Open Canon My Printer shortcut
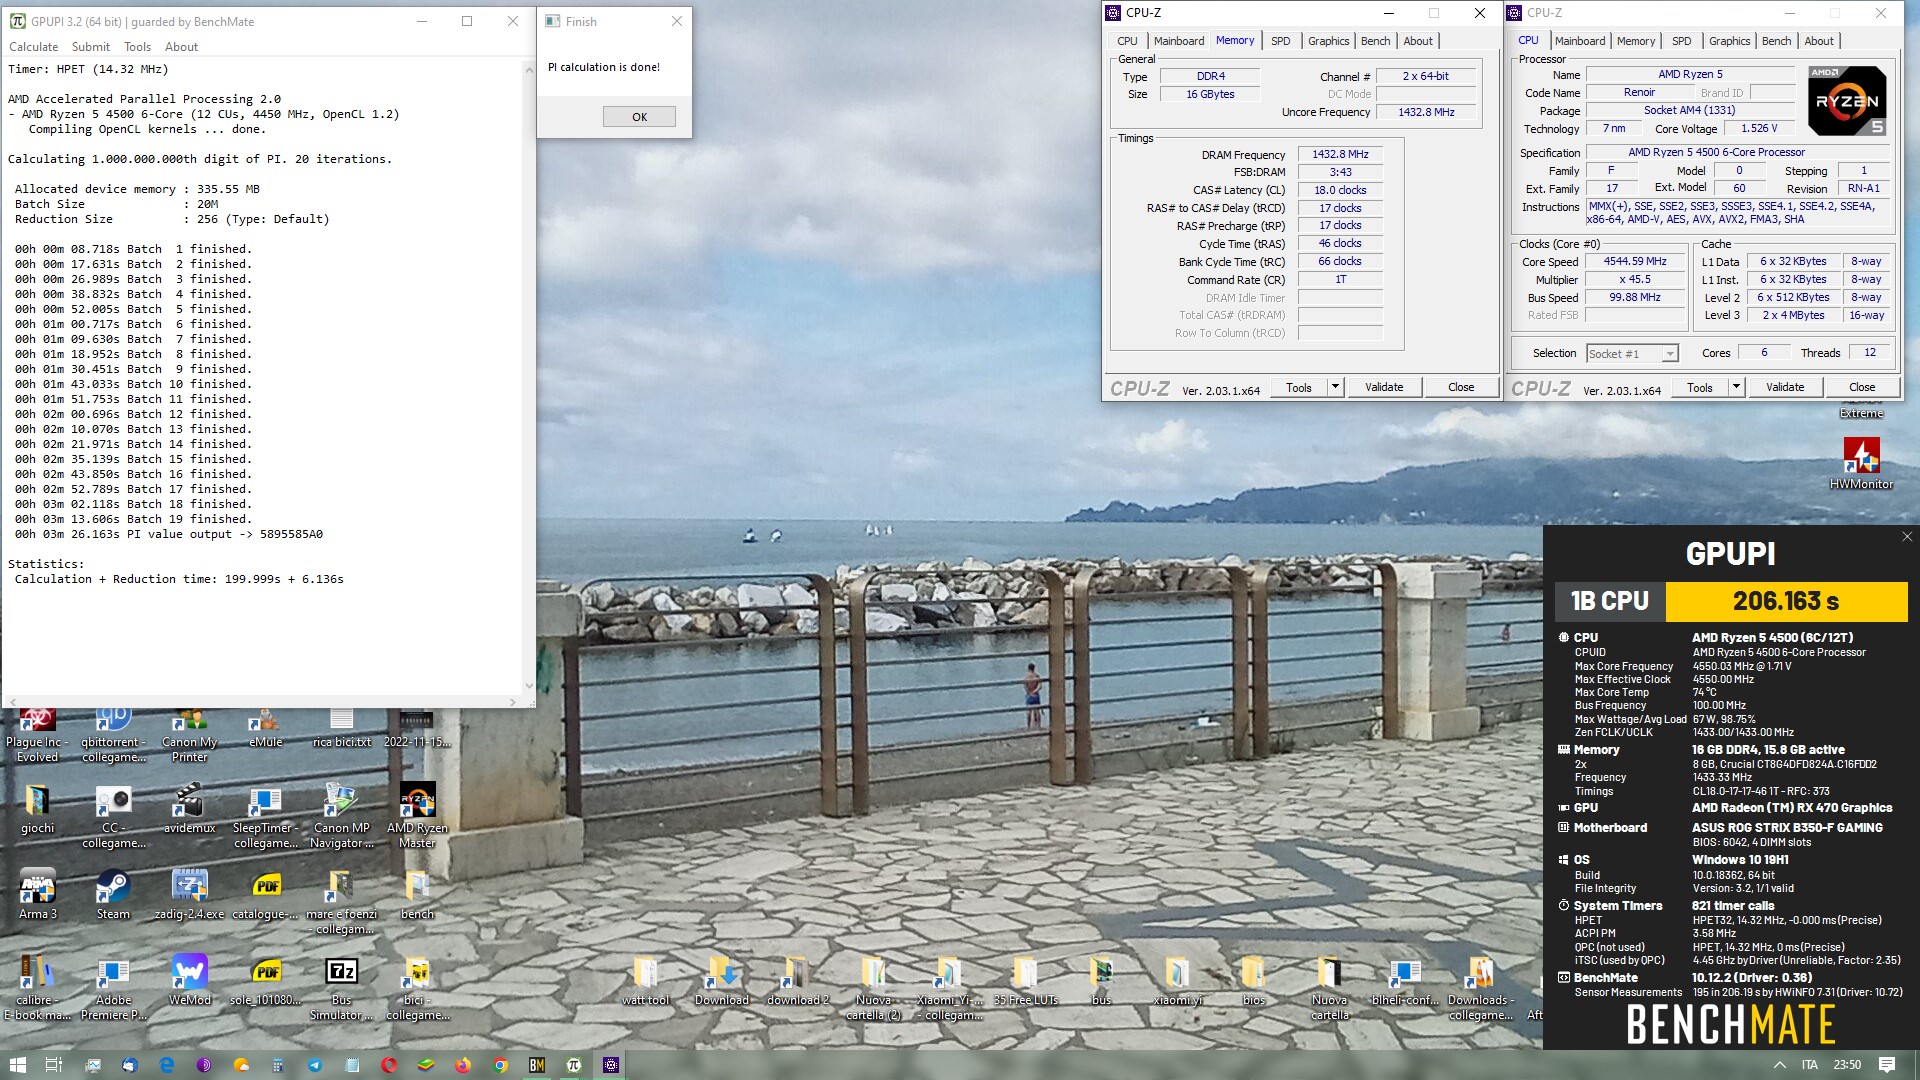 coord(189,736)
